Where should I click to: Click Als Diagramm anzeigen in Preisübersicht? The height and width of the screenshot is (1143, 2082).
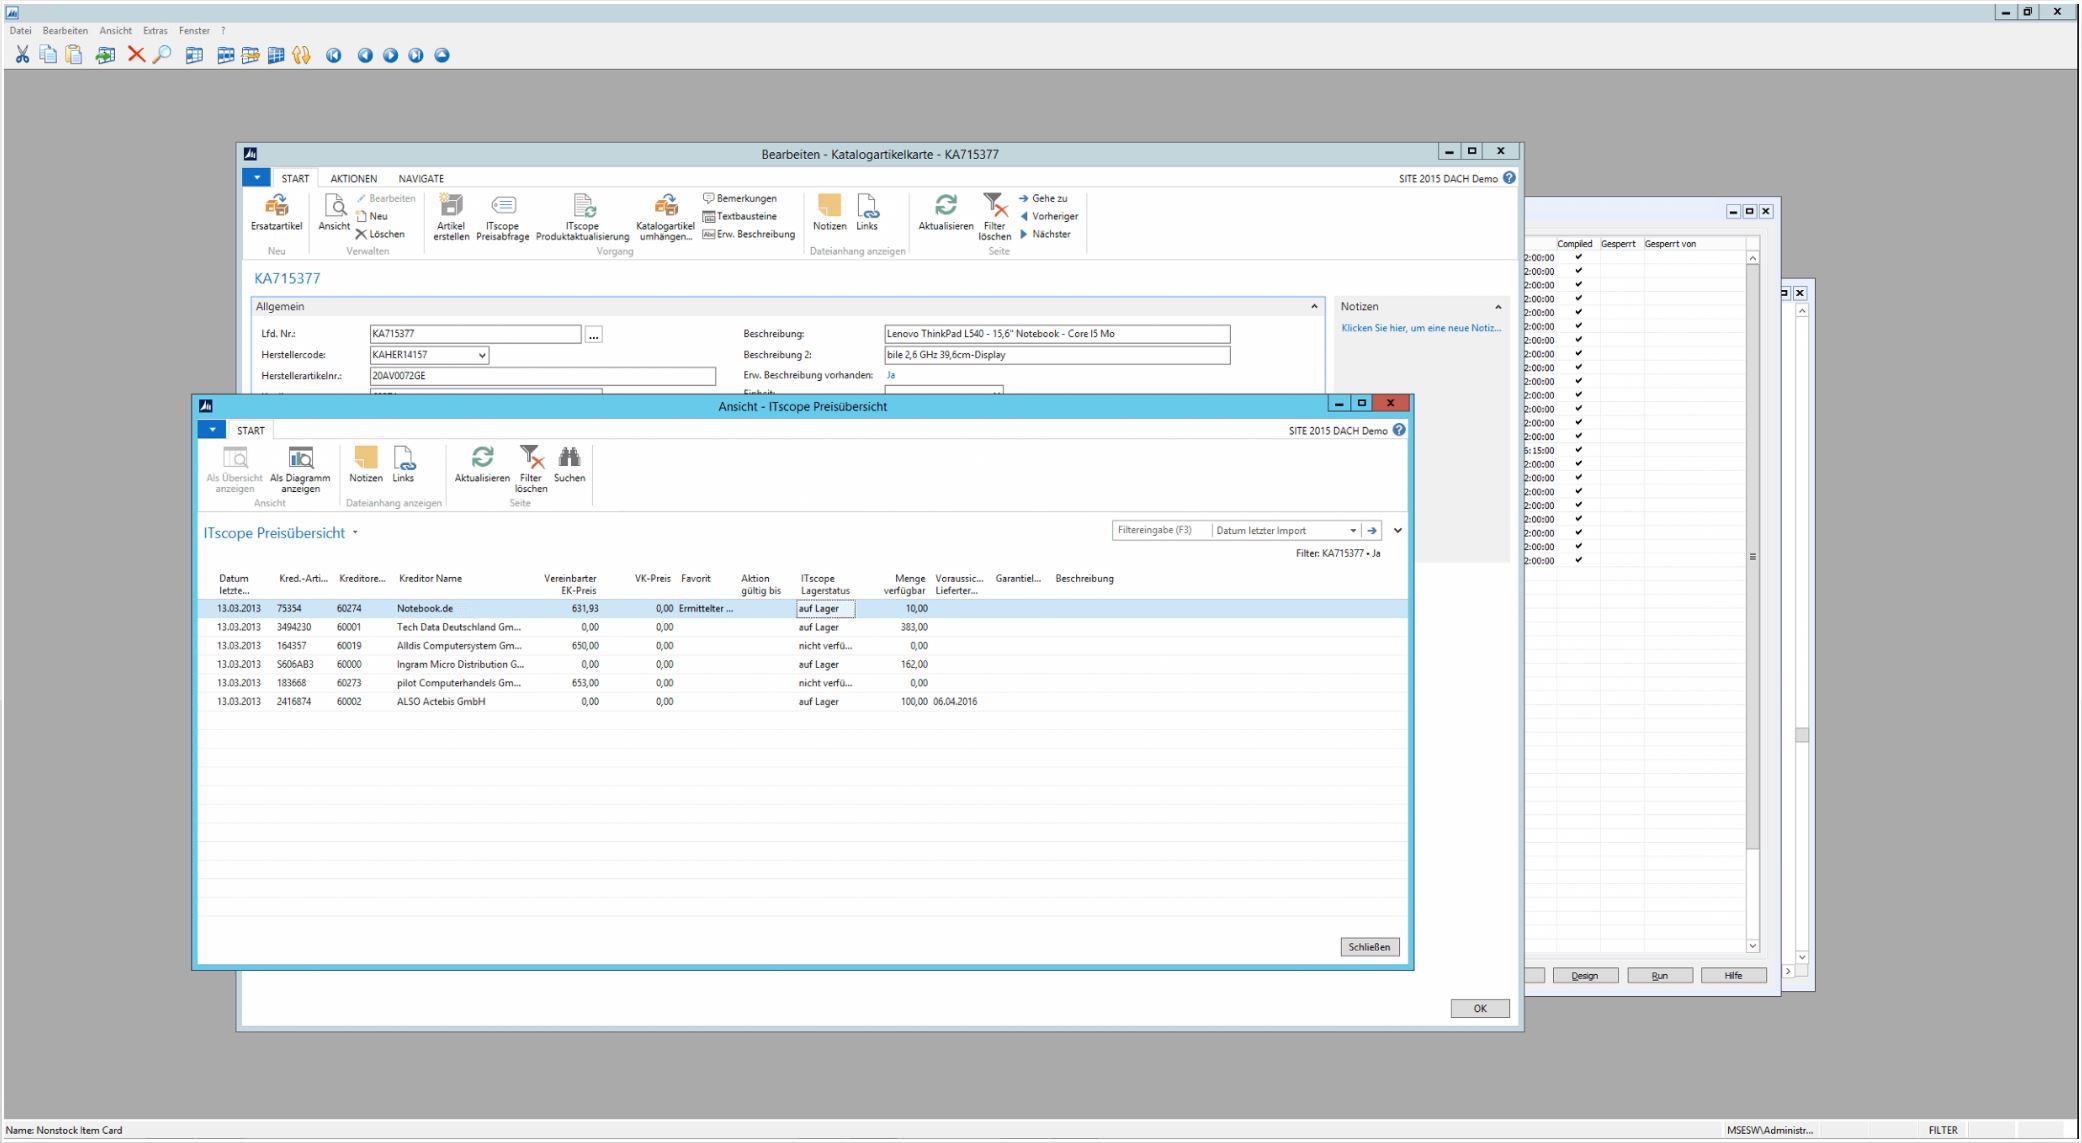(x=300, y=470)
